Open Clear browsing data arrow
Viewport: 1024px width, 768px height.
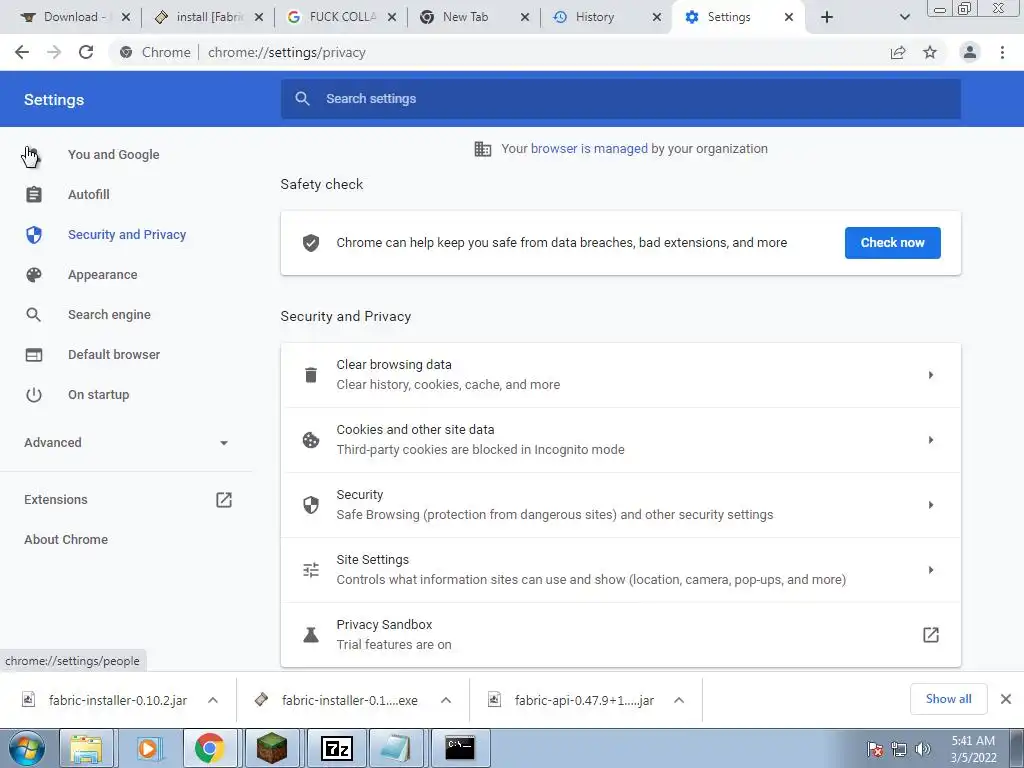[931, 375]
